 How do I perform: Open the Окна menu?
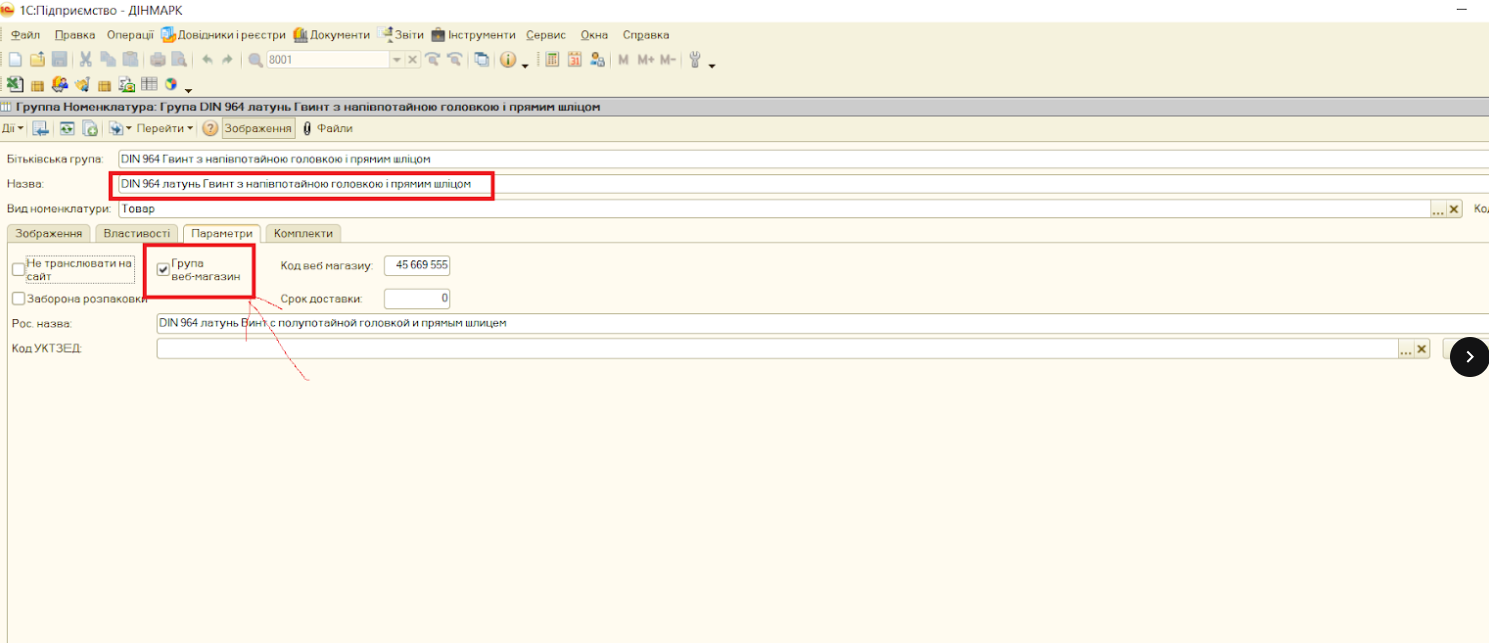coord(594,34)
